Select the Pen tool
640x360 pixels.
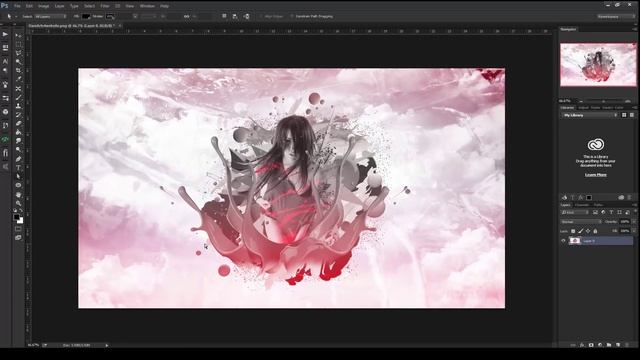18,159
